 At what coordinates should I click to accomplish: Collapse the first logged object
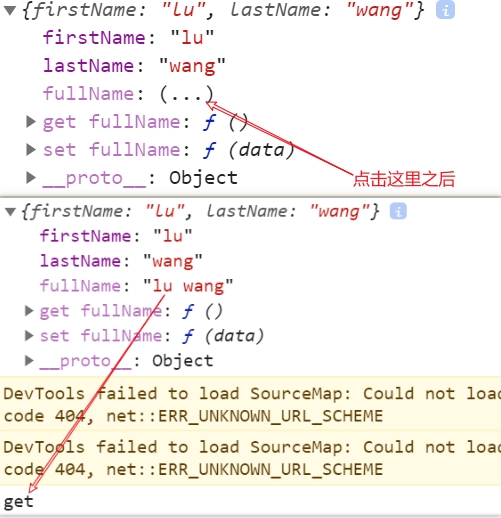point(10,10)
